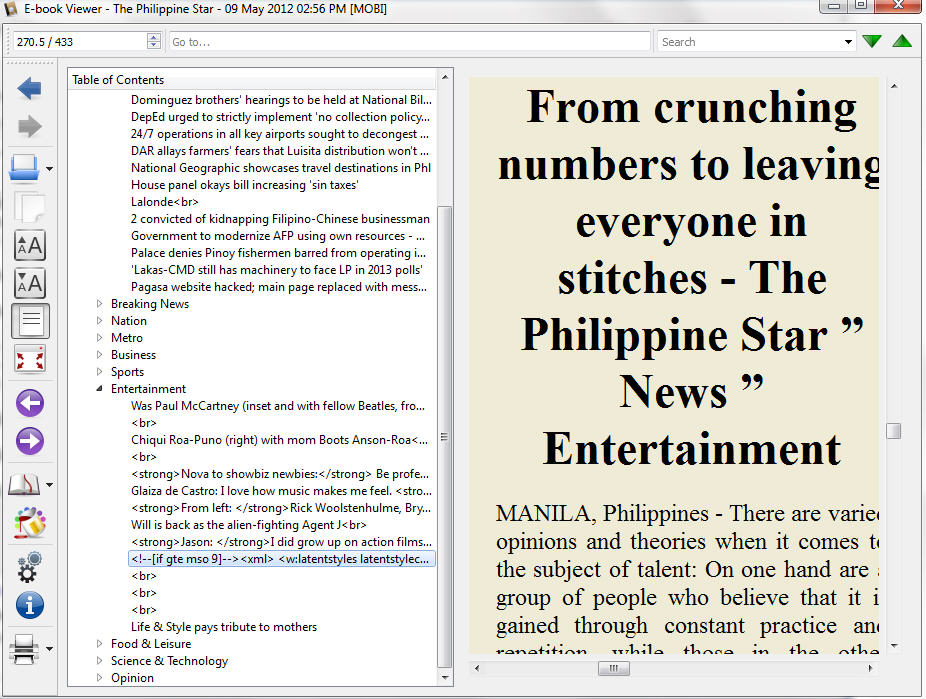Viewport: 926px width, 699px height.
Task: Select 'Lakas-CMD still has machinery' entry
Action: pos(277,270)
